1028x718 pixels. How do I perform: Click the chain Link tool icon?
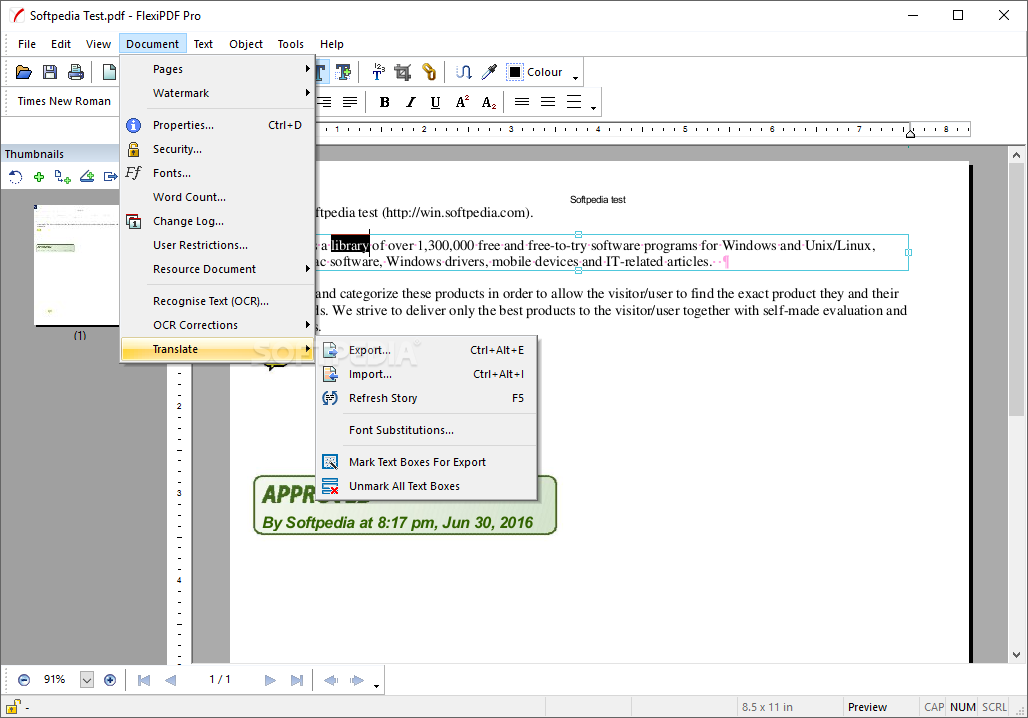tap(429, 72)
